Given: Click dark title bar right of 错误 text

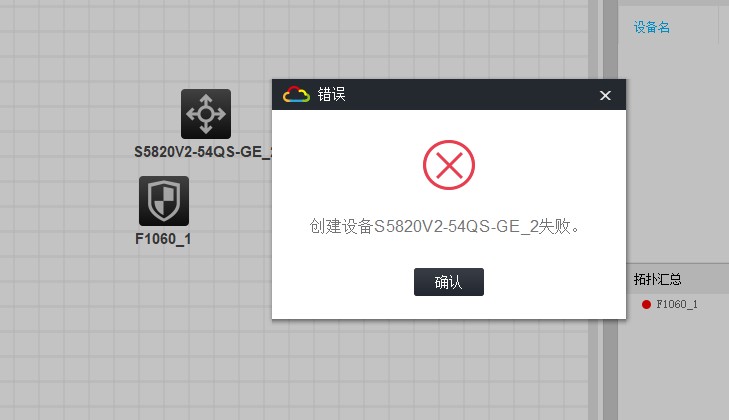Looking at the screenshot, I should [x=470, y=94].
